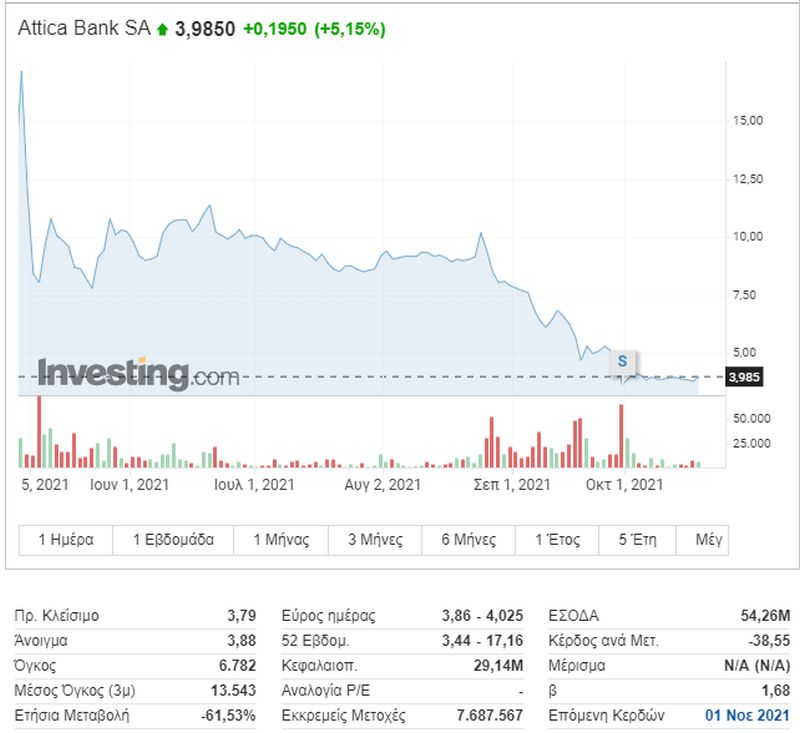Click the Ετήσια Μεταβολή label
Viewport: 800px width, 733px height.
71,715
